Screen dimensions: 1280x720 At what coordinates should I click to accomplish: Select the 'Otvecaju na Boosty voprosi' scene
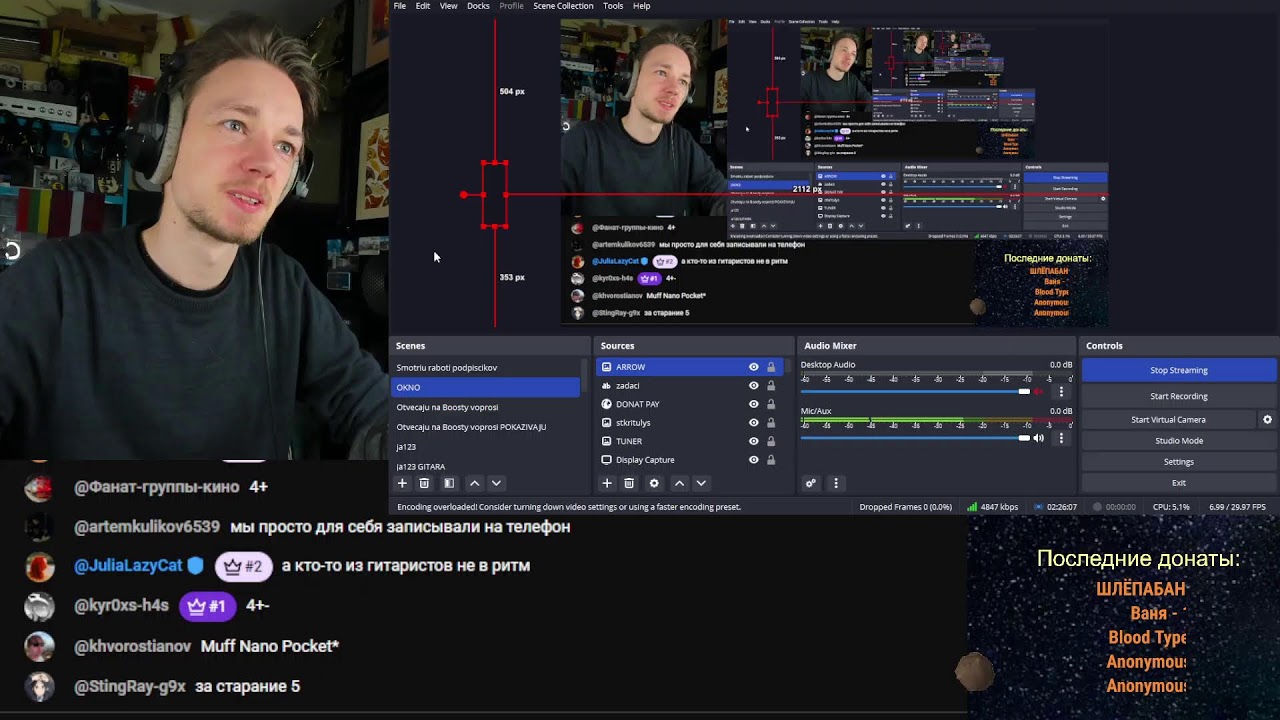coord(485,407)
